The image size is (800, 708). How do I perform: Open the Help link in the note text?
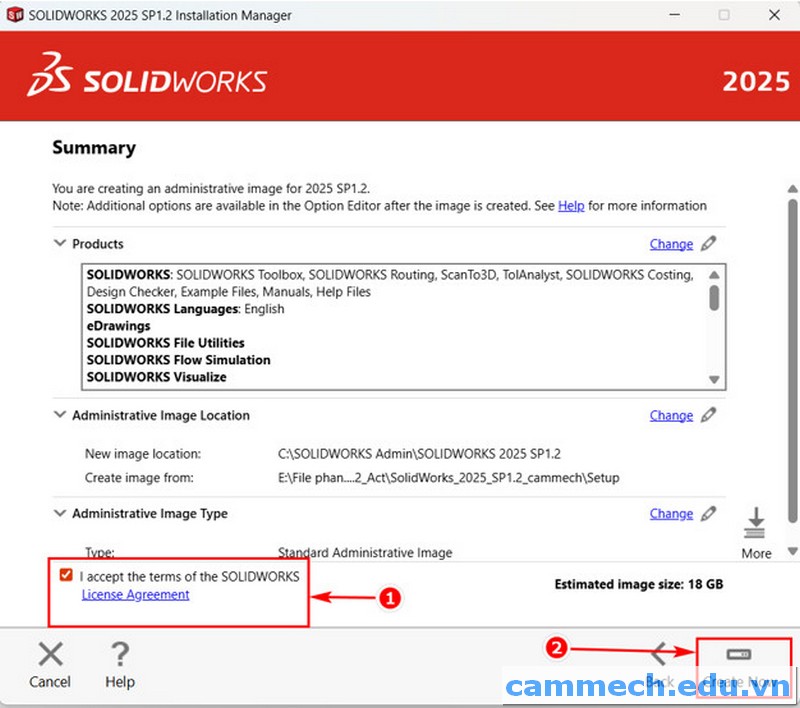[571, 205]
